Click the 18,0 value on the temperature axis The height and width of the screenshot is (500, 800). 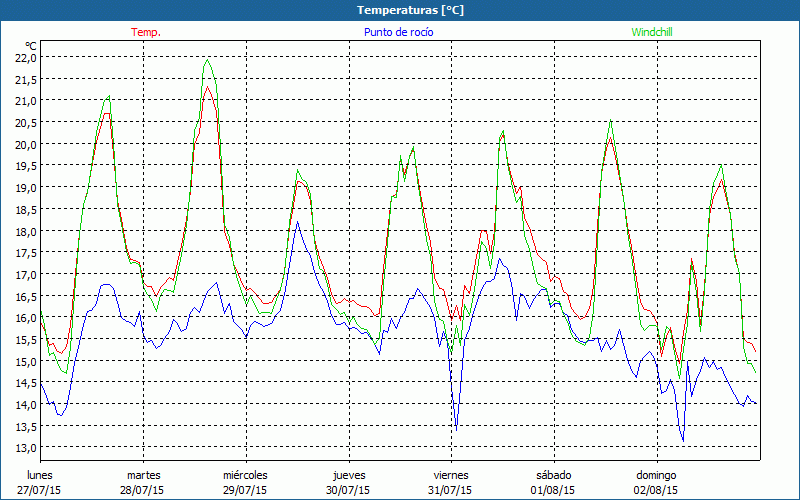[x=26, y=231]
